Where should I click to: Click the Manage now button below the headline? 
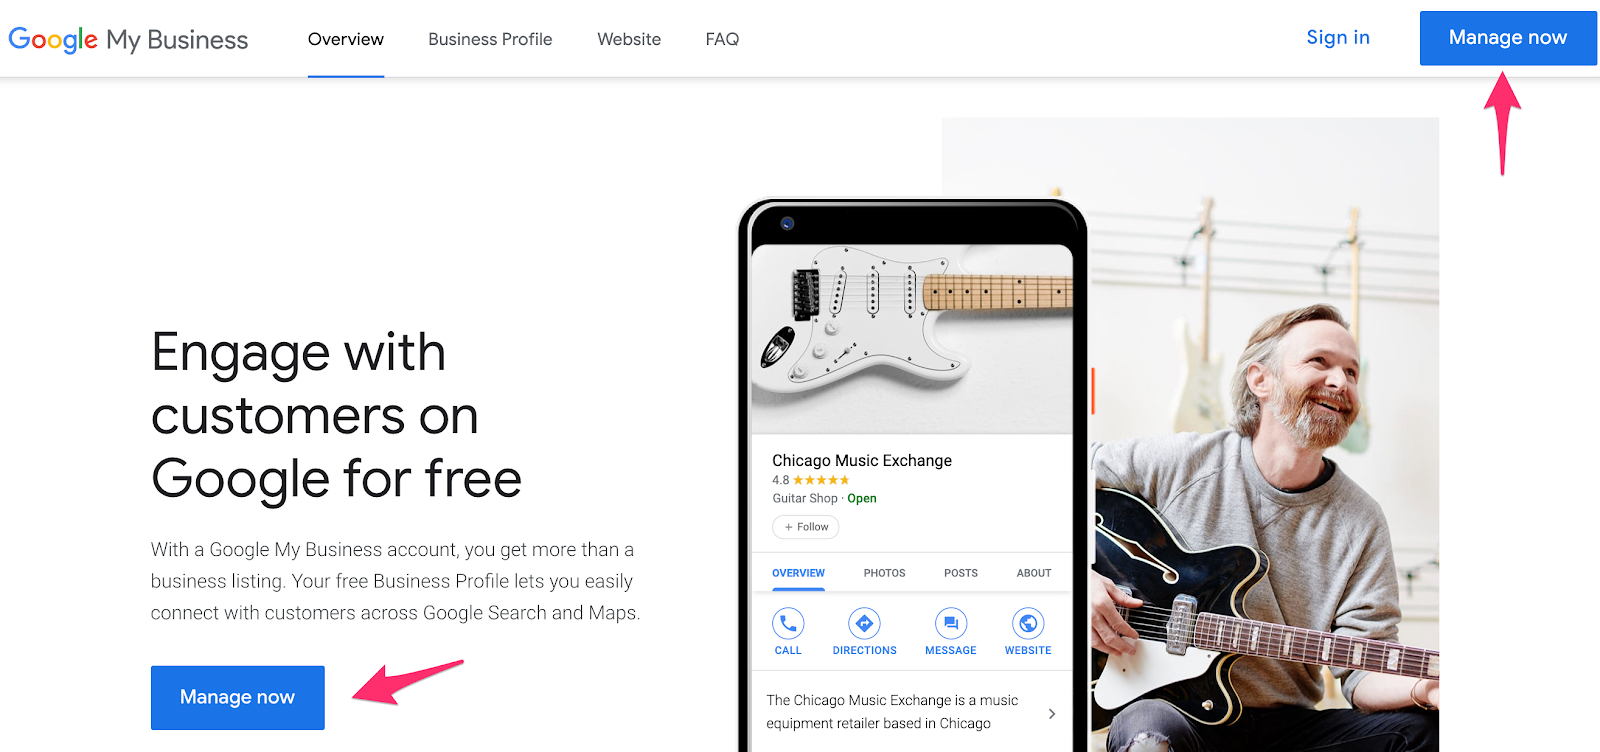[x=238, y=697]
